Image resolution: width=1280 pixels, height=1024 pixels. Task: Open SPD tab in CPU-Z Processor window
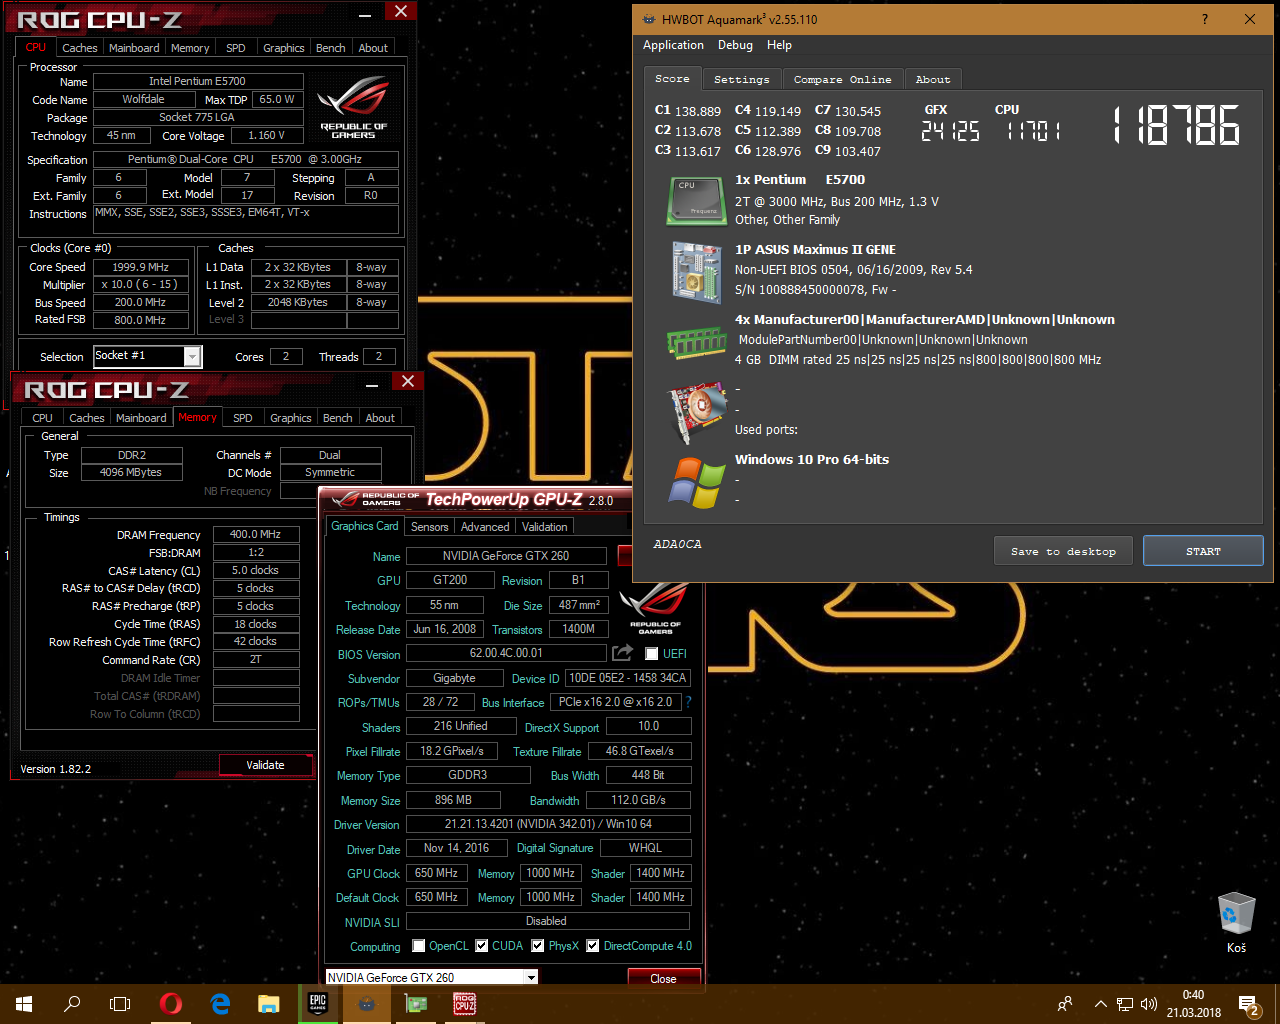tap(235, 48)
